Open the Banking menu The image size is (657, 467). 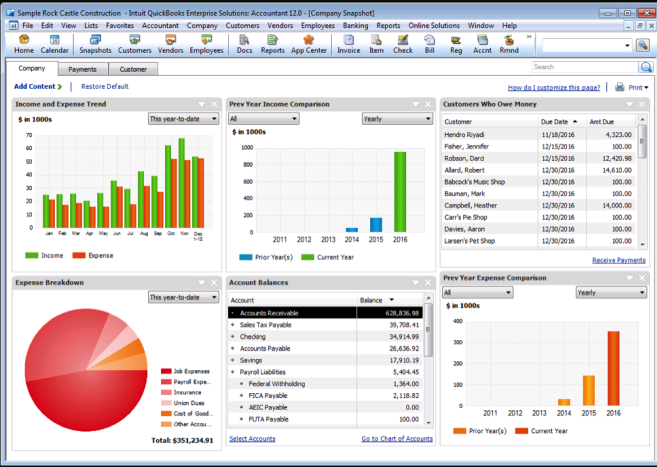click(355, 26)
